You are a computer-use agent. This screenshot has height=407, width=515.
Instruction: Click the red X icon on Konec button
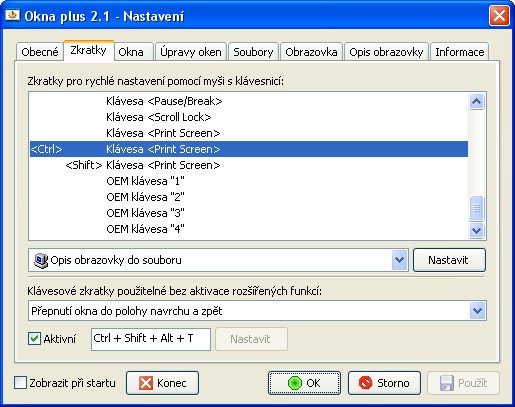[x=146, y=383]
